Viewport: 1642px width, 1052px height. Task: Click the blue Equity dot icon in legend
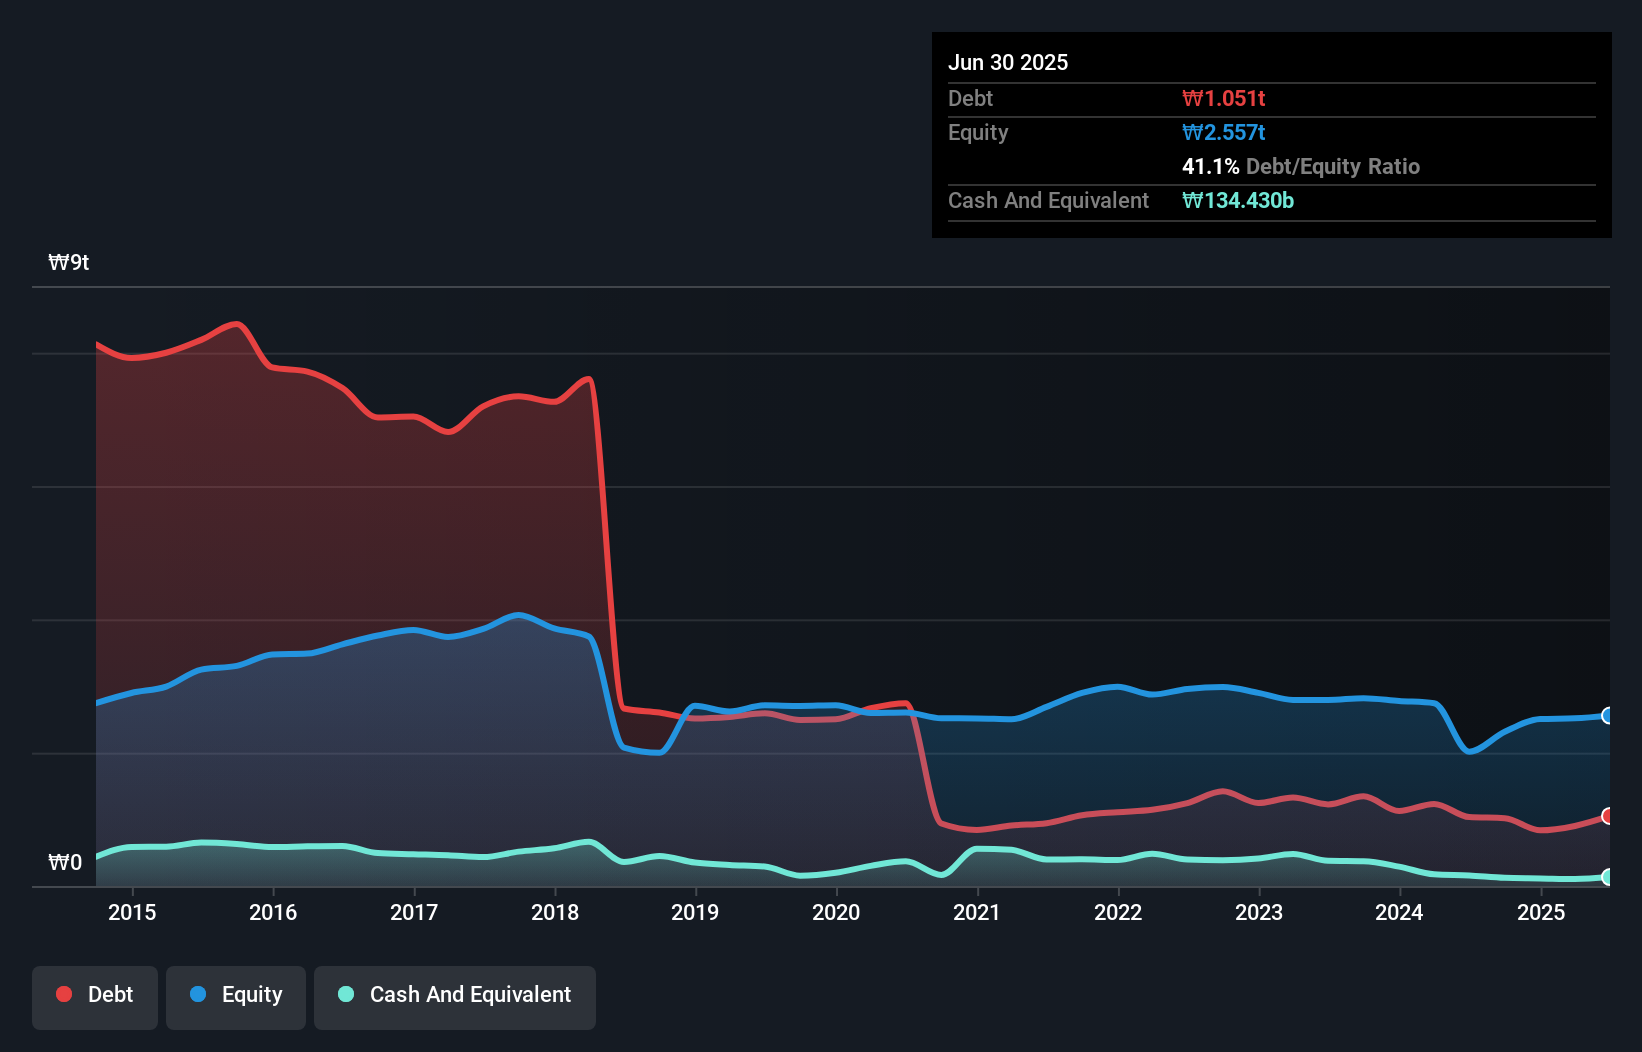(199, 994)
